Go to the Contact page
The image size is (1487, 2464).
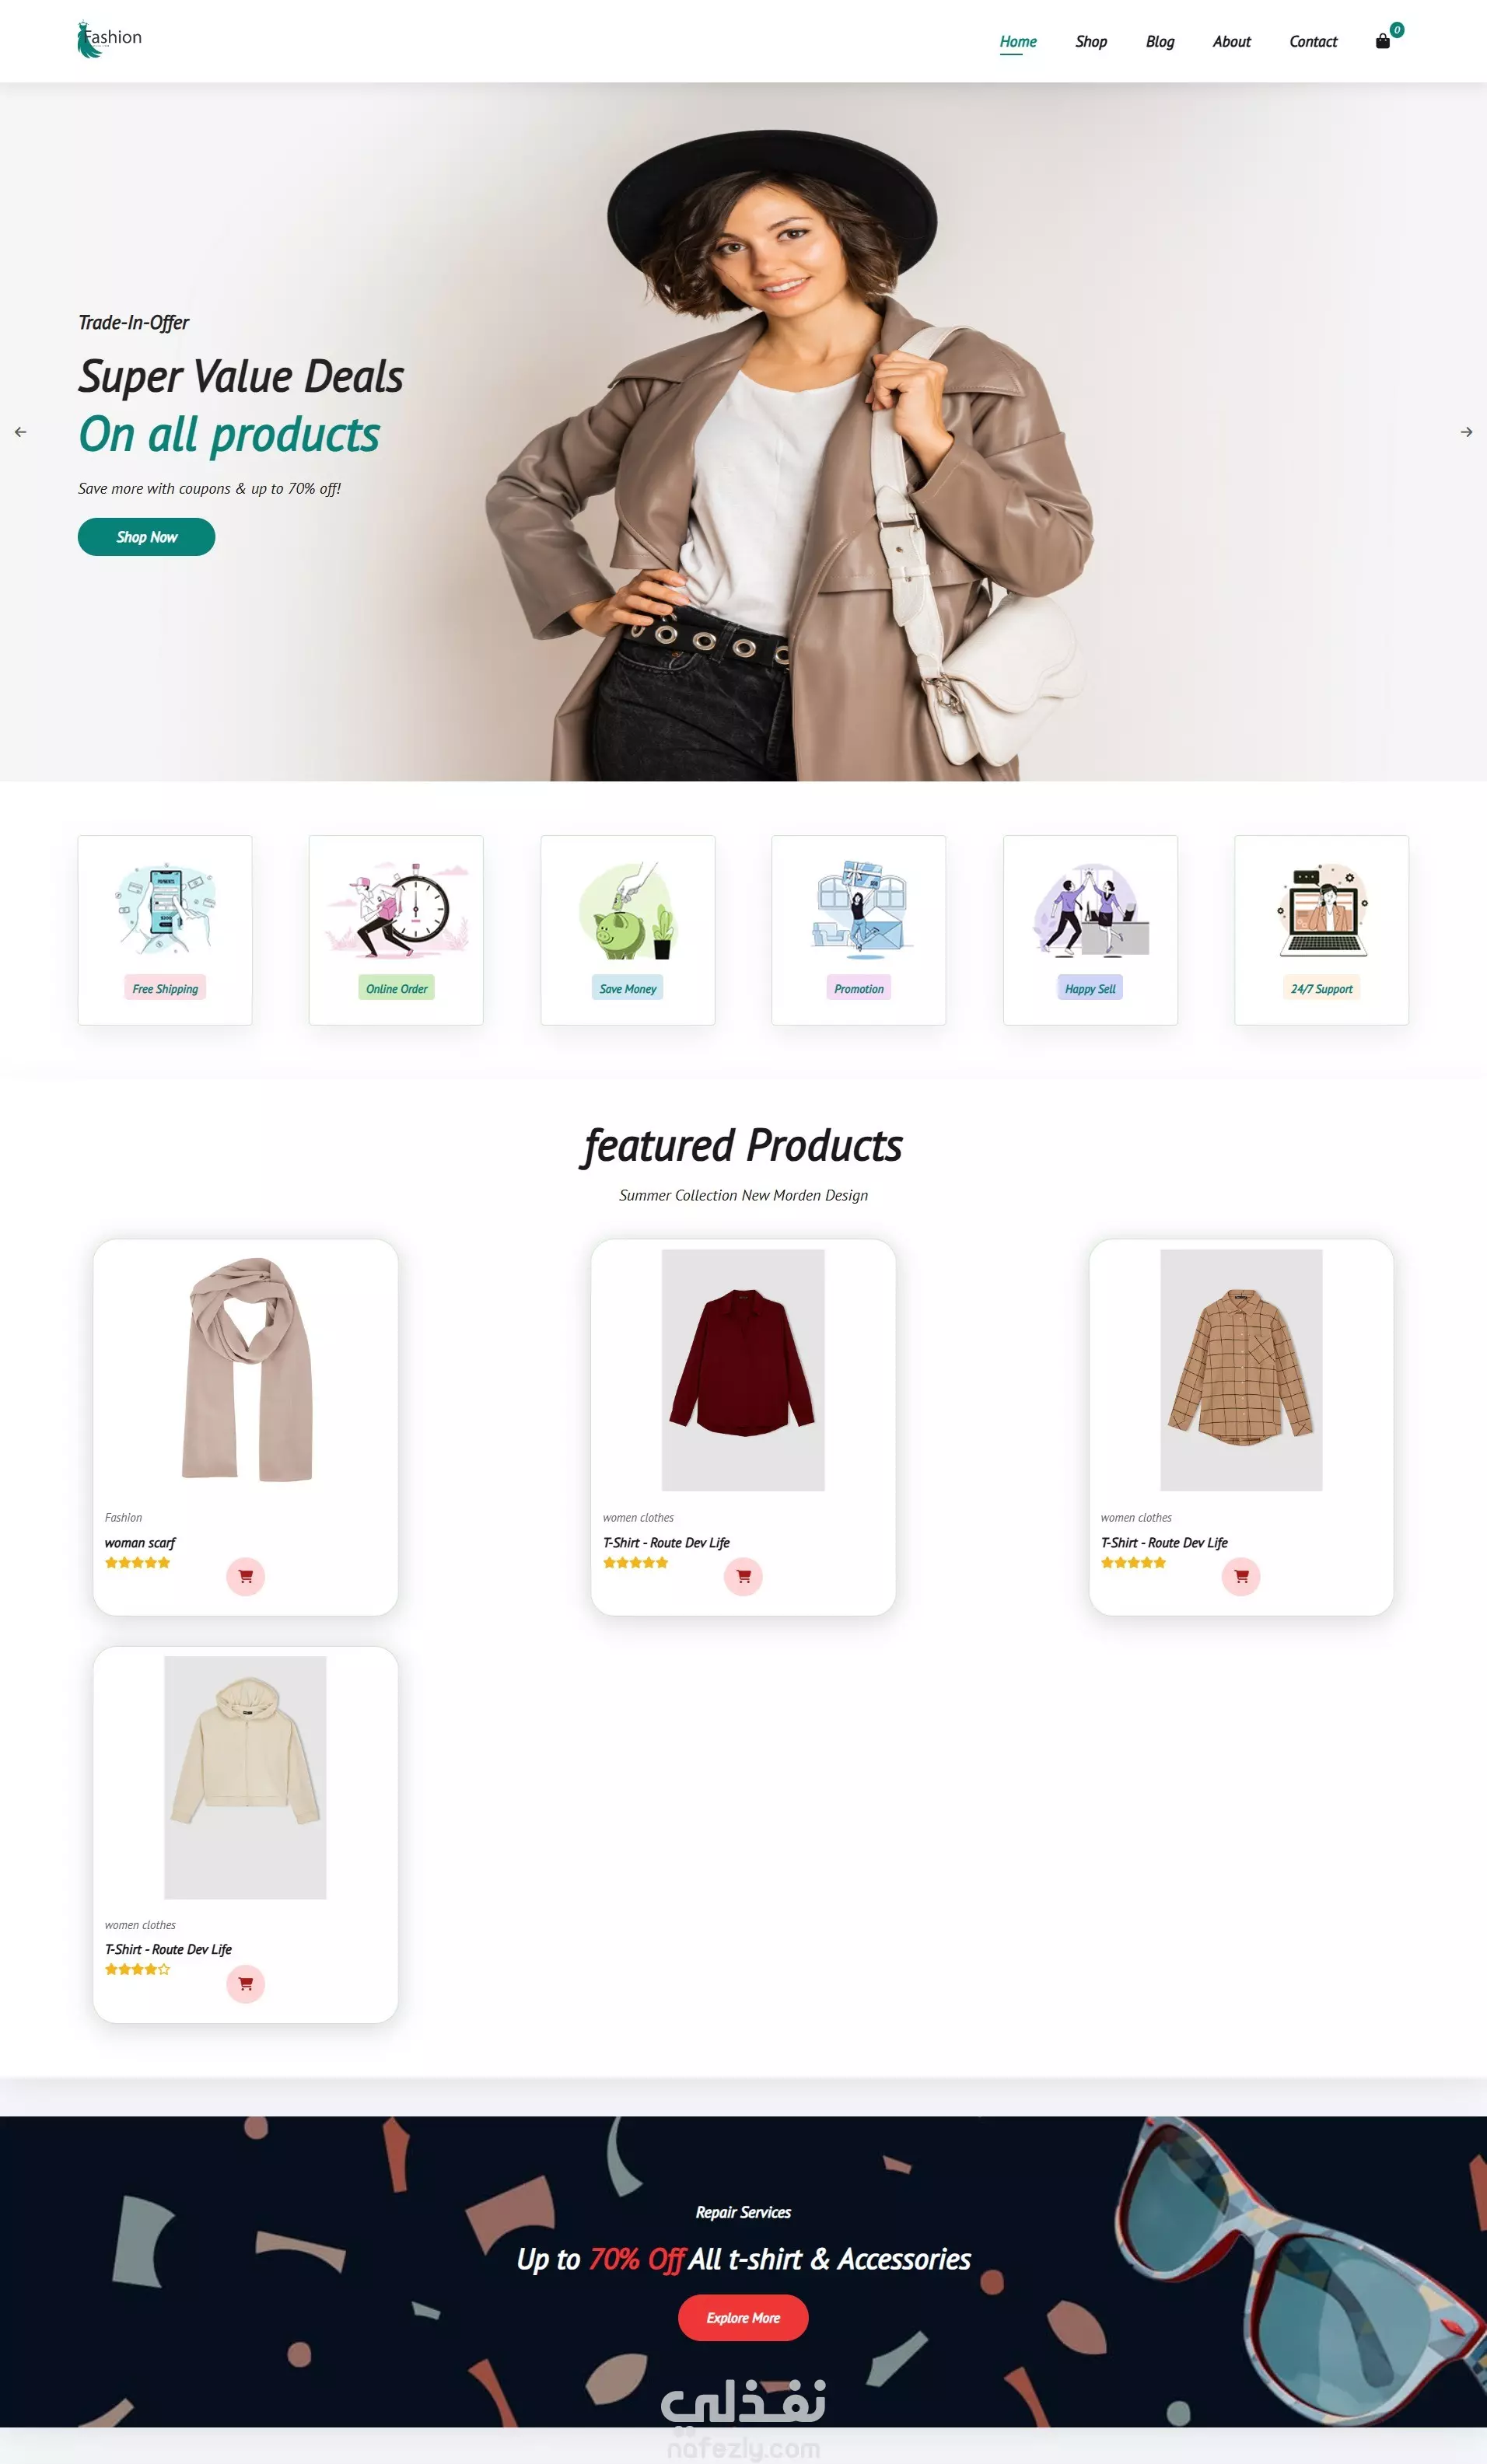click(1313, 41)
